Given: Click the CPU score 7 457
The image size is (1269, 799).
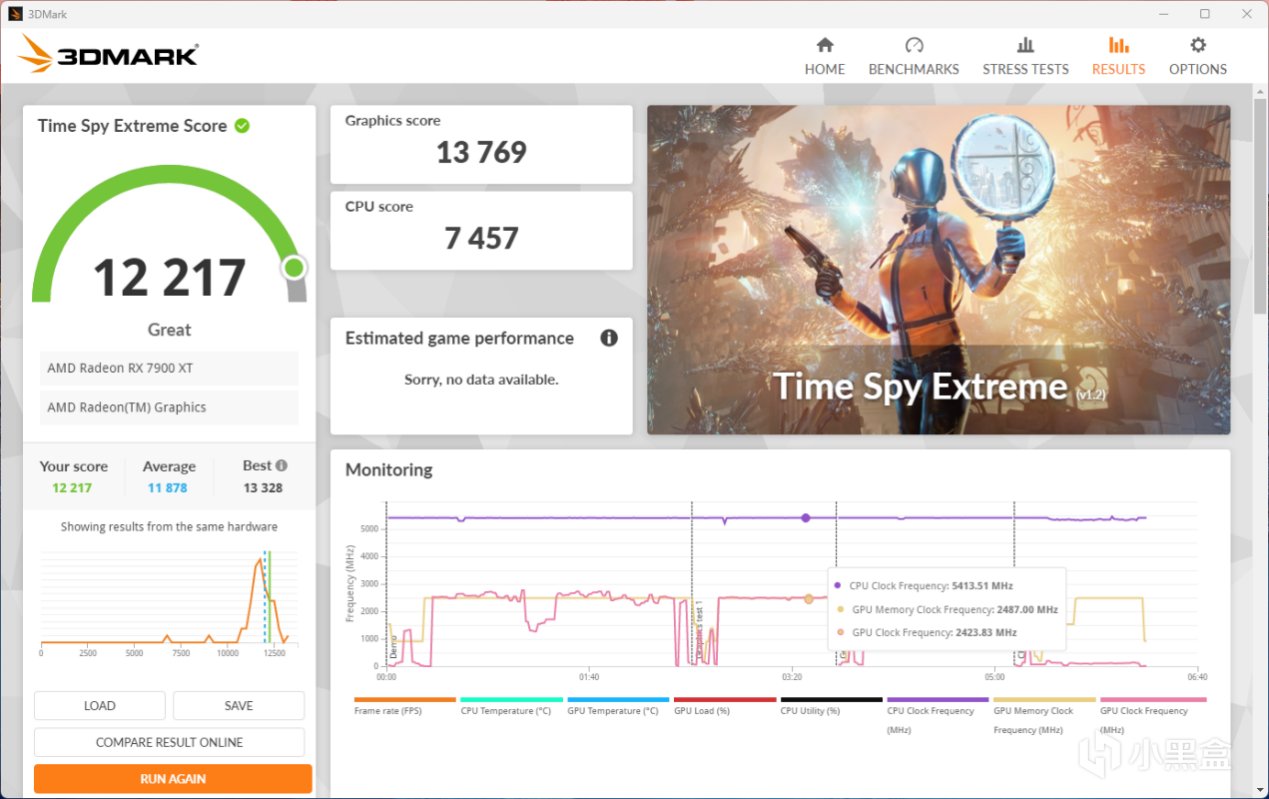Looking at the screenshot, I should coord(481,238).
